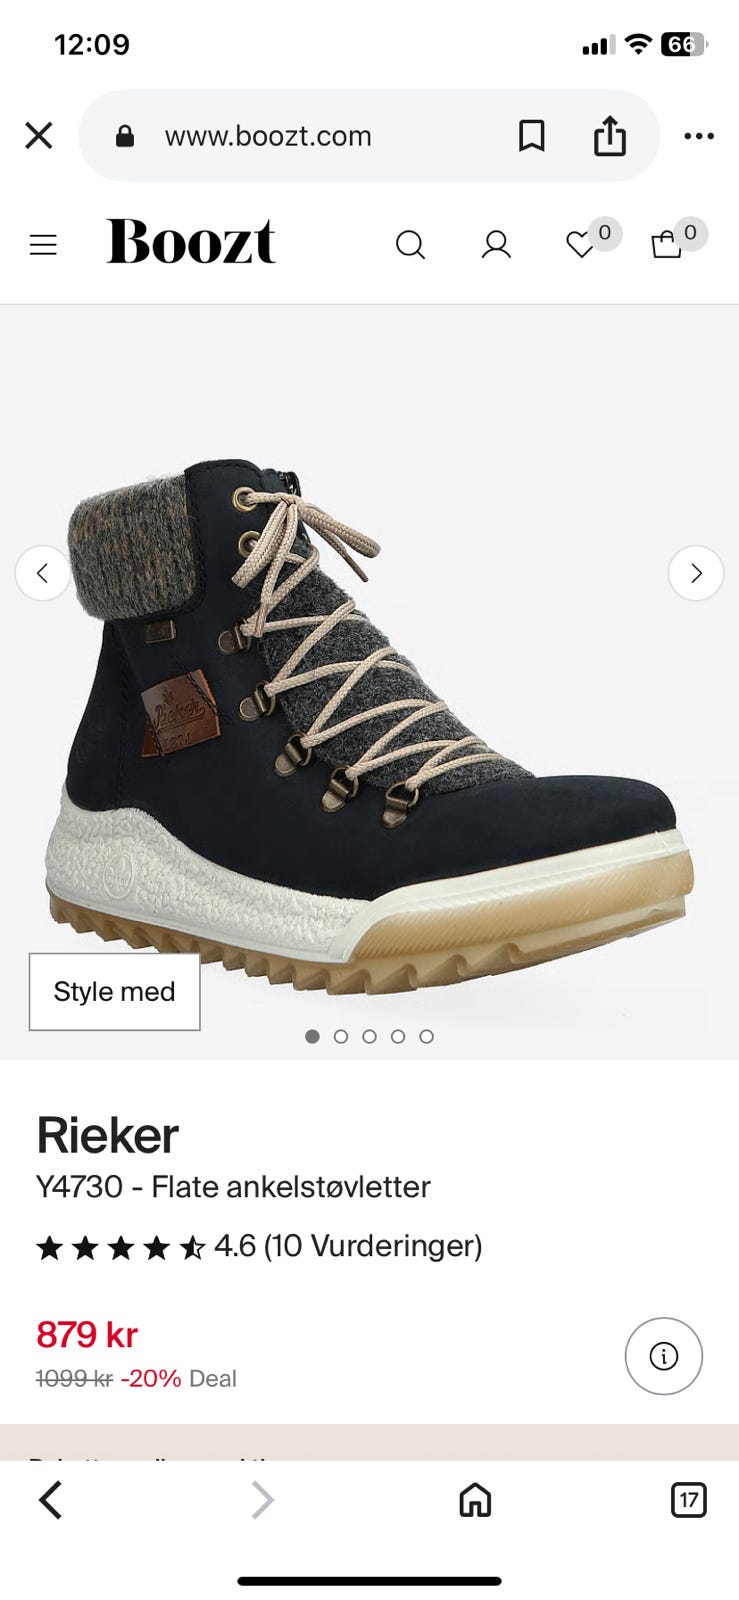Open the user account icon

click(x=496, y=245)
